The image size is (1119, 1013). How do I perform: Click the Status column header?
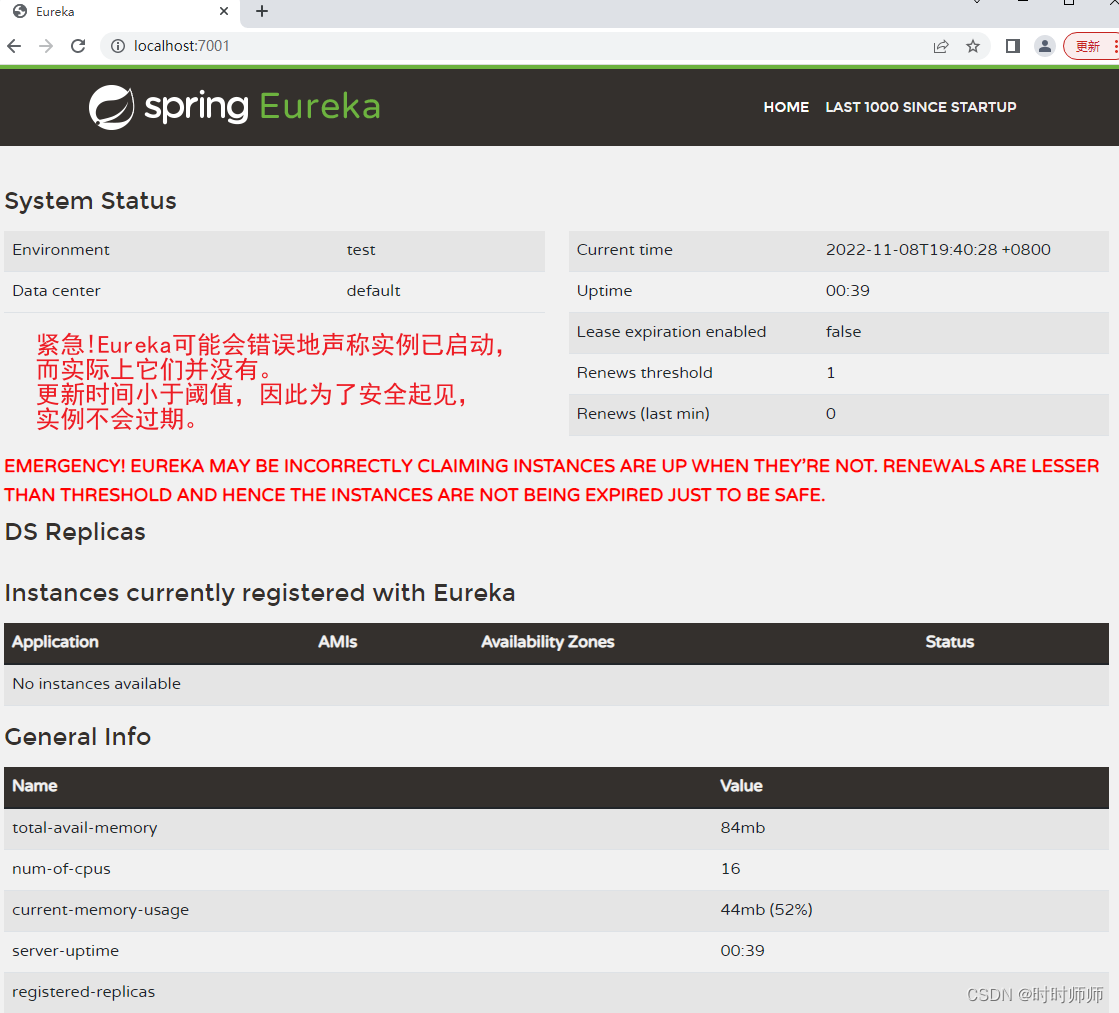[x=949, y=642]
